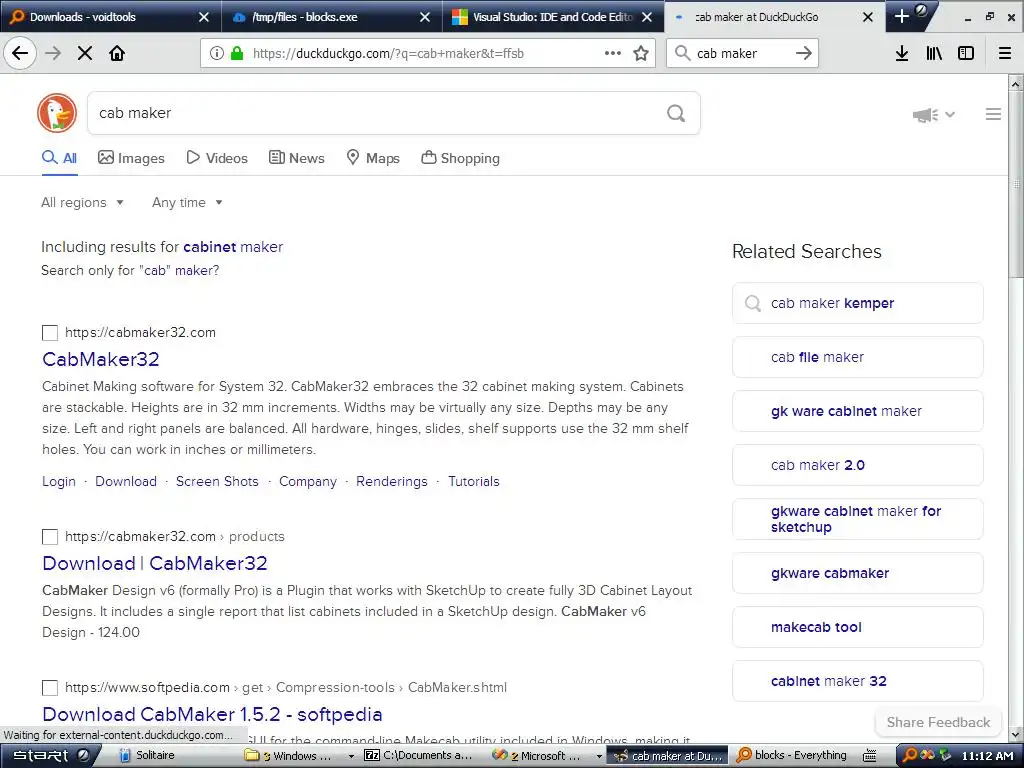Viewport: 1024px width, 768px height.
Task: Select the Images search tab
Action: pyautogui.click(x=131, y=158)
